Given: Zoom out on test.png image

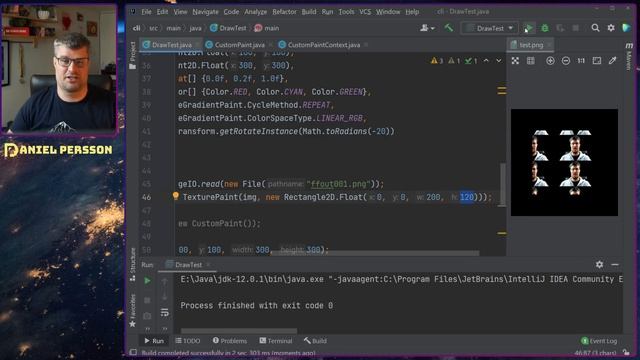Looking at the screenshot, I should tap(566, 61).
